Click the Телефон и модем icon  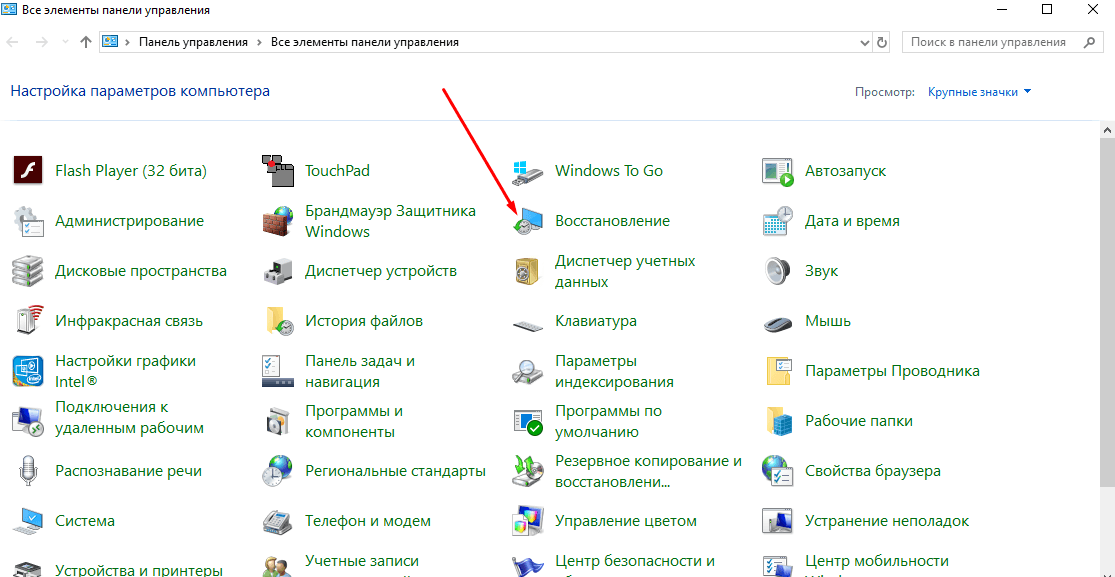[278, 522]
